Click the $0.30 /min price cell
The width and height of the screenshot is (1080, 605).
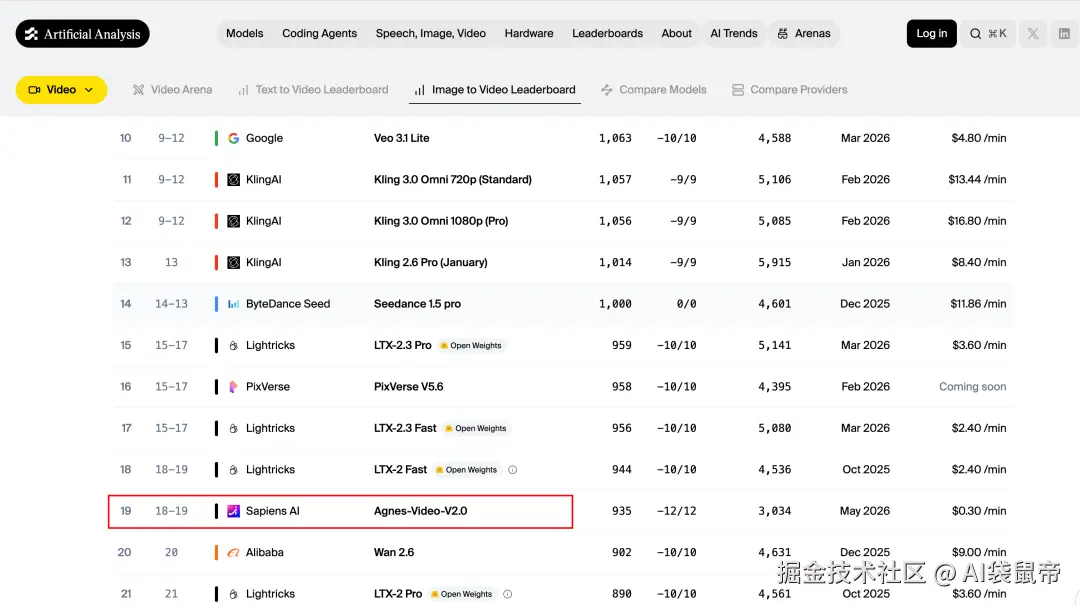point(979,511)
